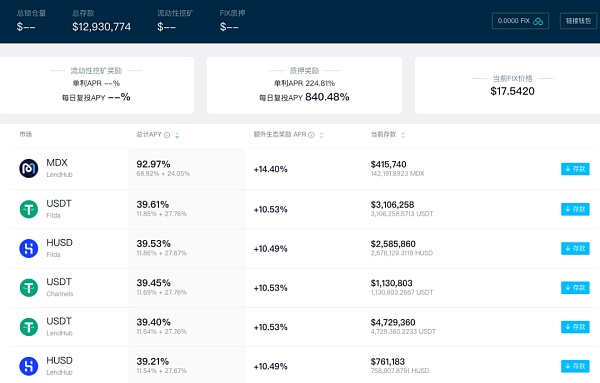Click the HUSD Filda token icon

29,249
